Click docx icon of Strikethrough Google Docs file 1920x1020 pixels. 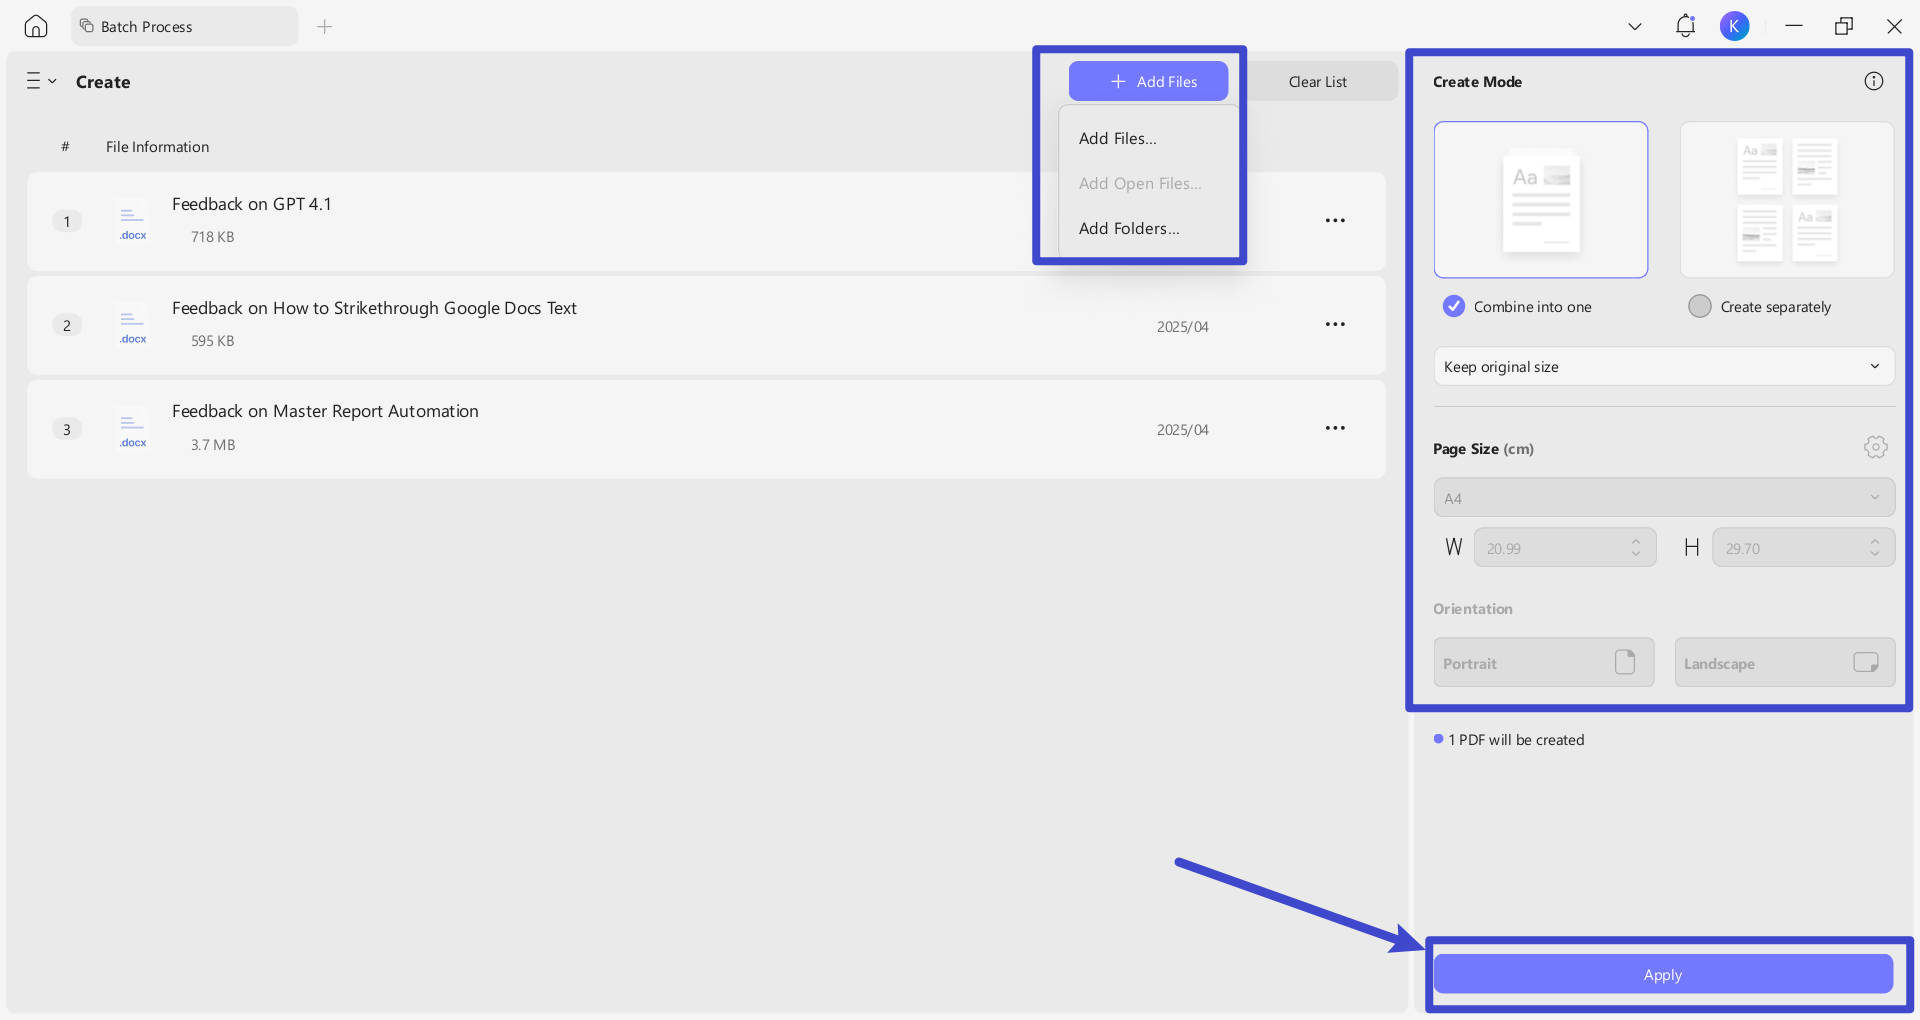click(x=132, y=325)
